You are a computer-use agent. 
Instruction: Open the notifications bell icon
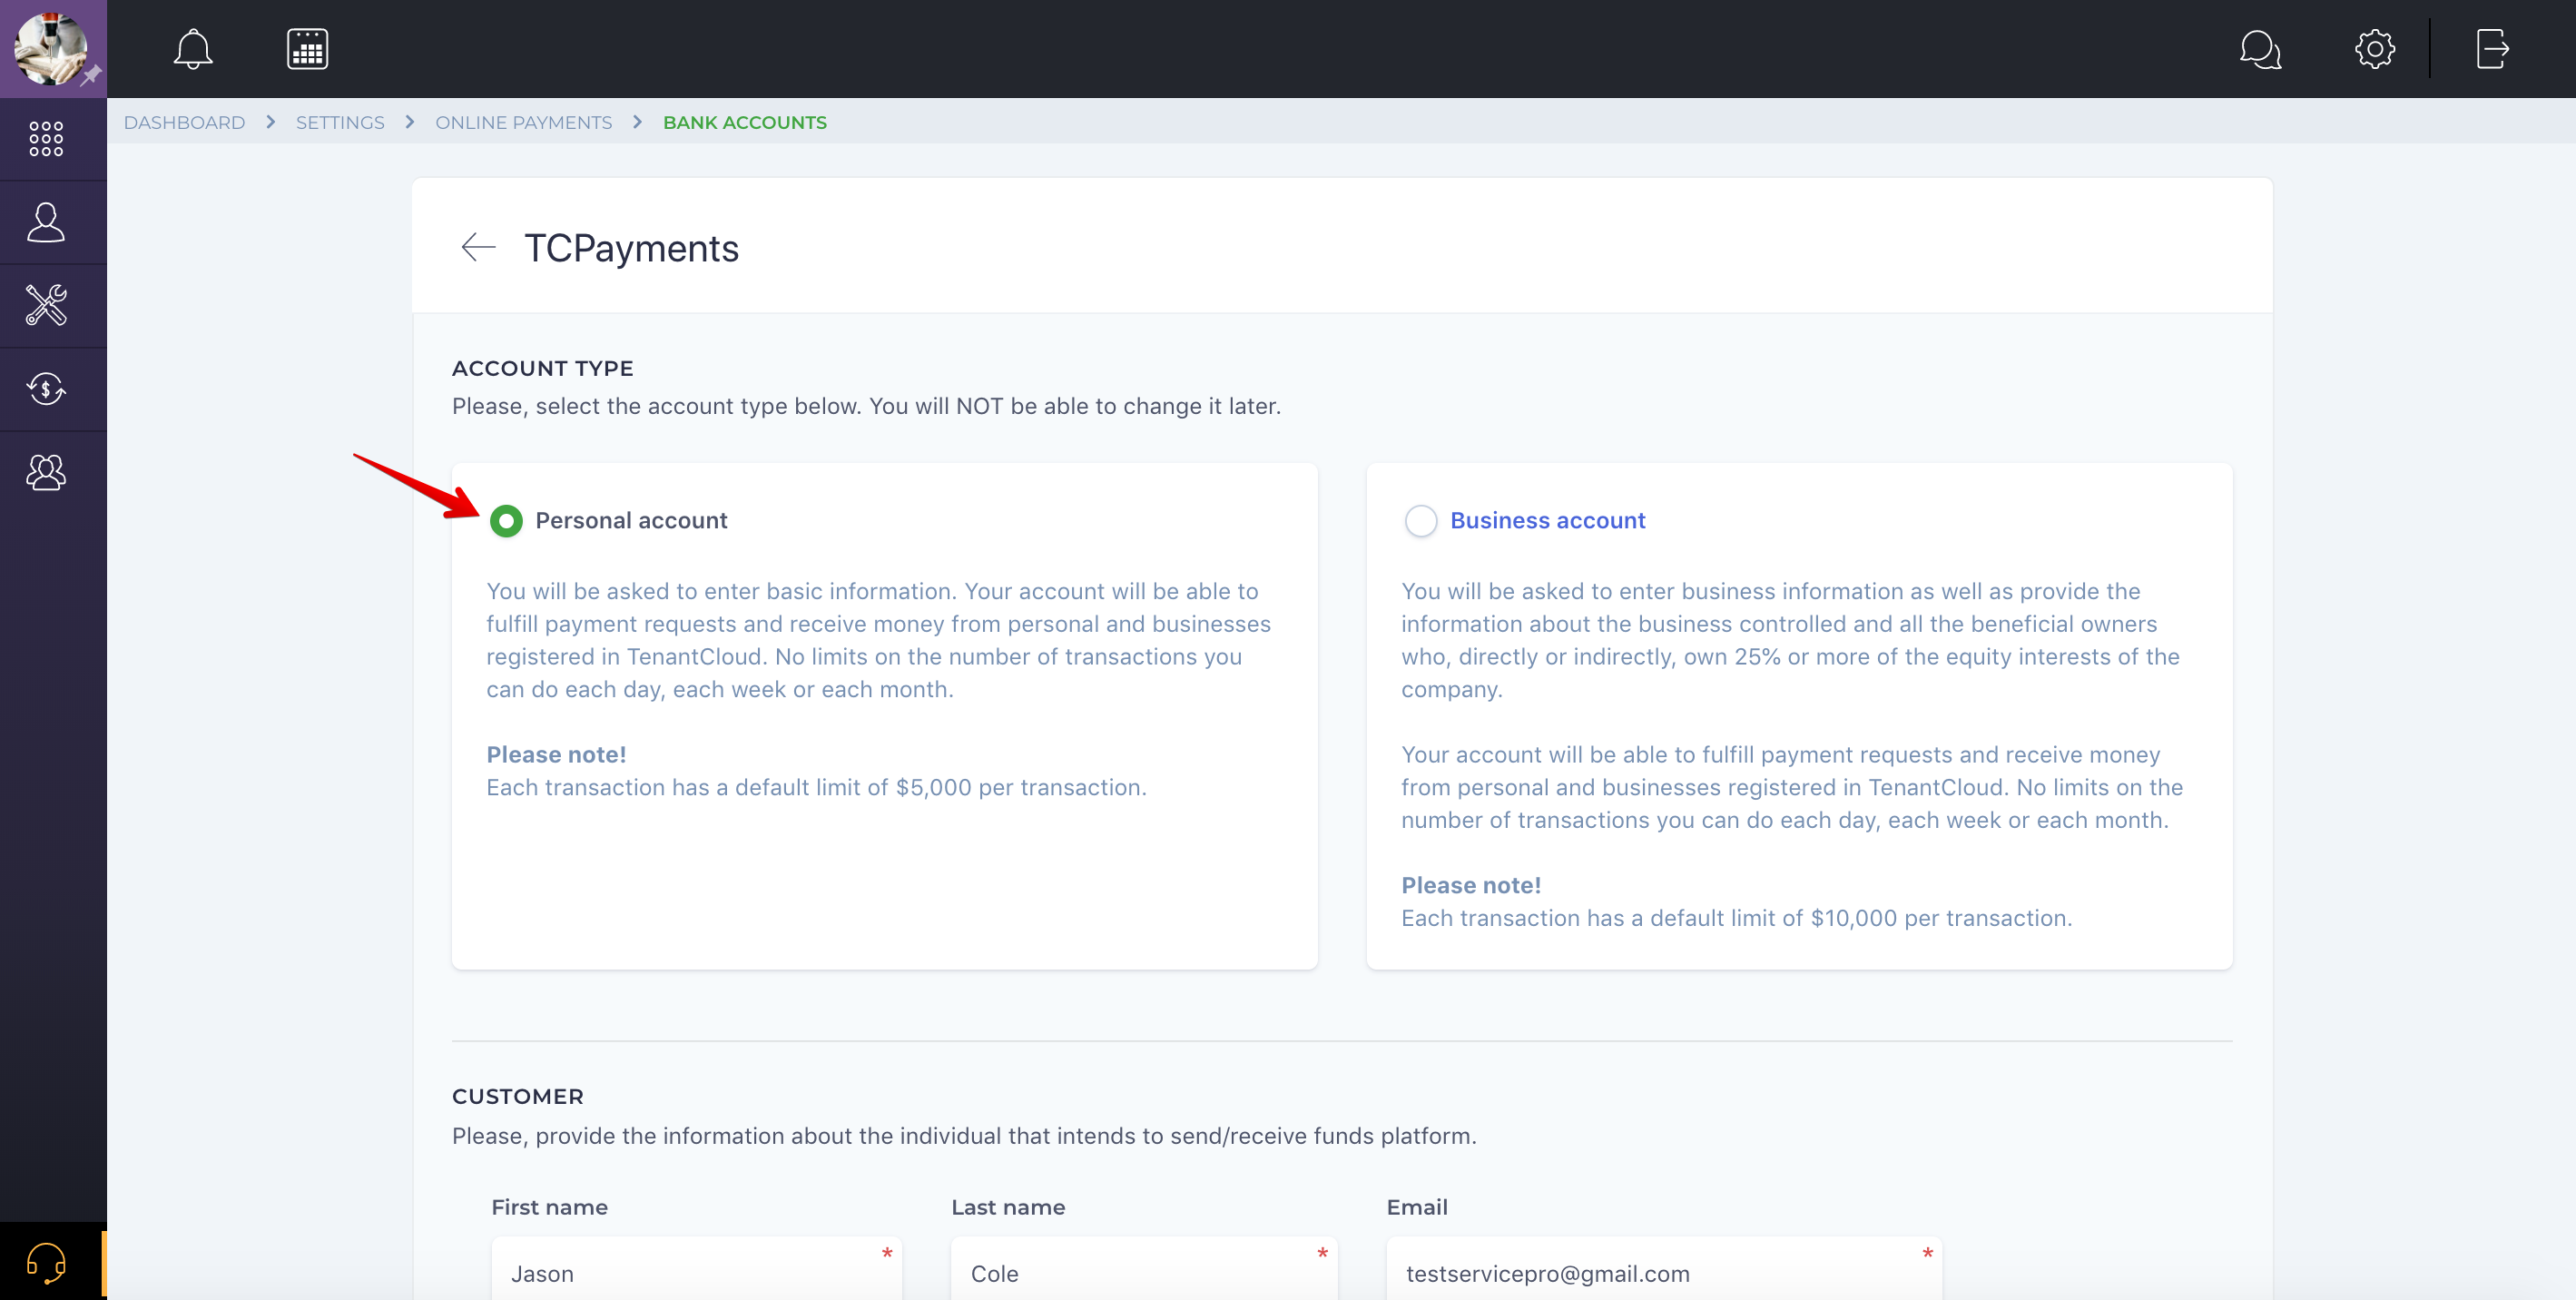[193, 49]
